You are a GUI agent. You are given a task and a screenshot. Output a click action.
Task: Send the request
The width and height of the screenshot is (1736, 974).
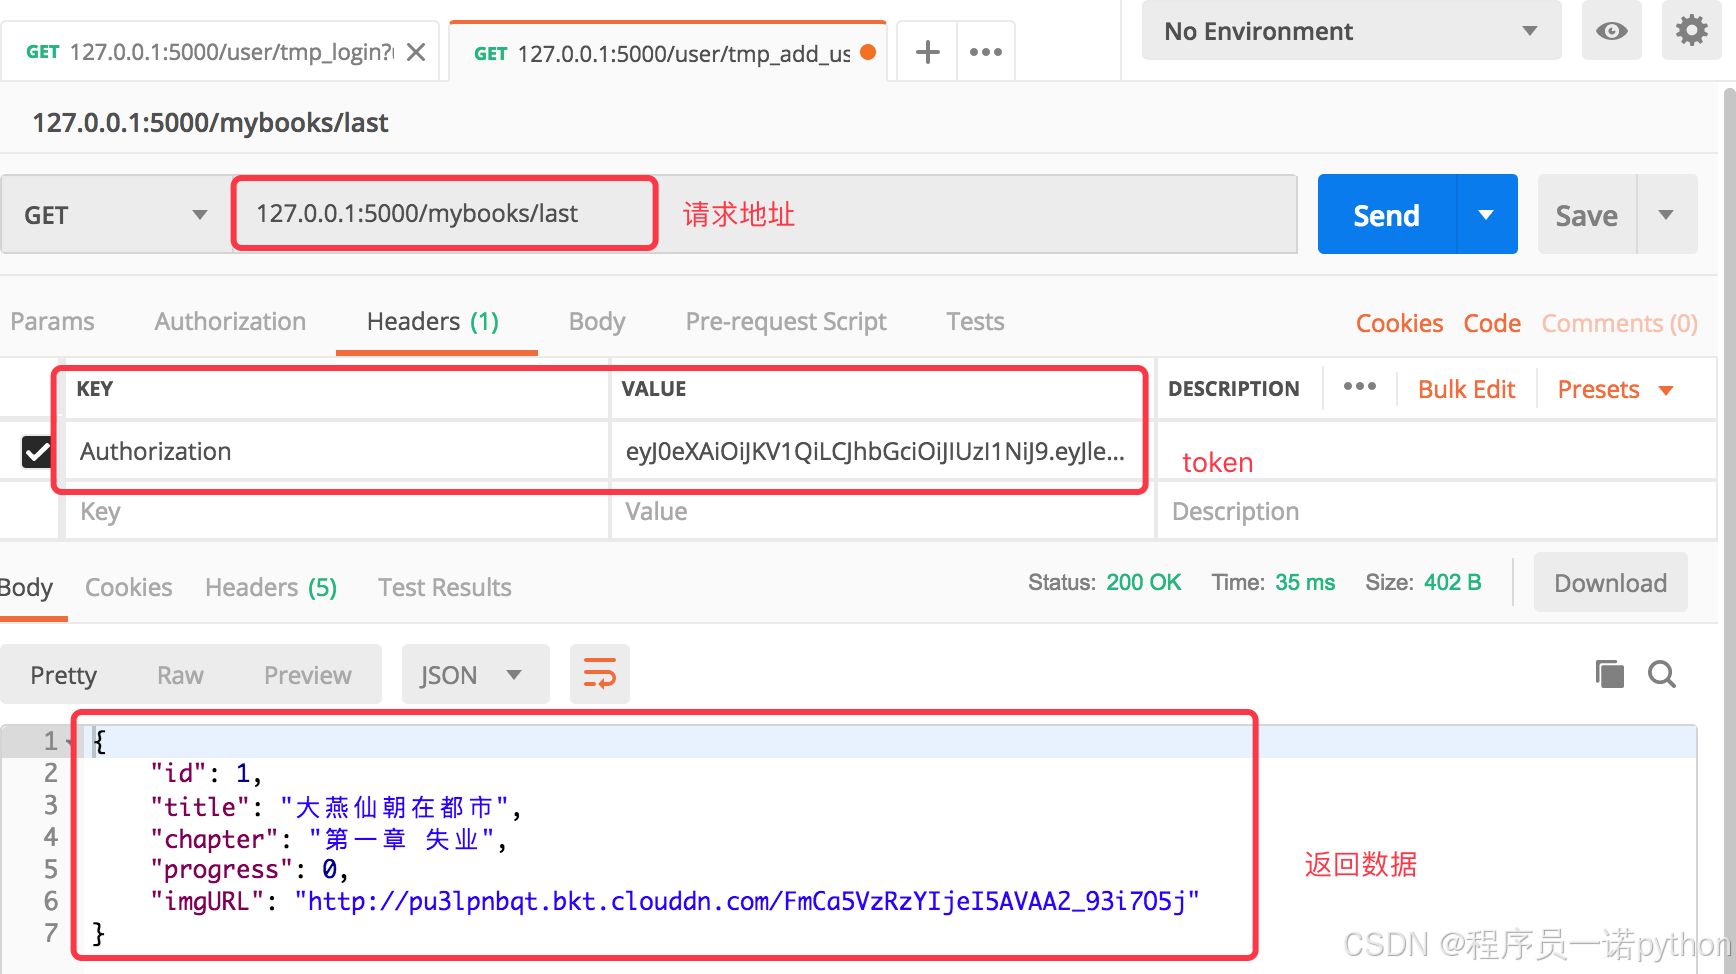pos(1387,215)
